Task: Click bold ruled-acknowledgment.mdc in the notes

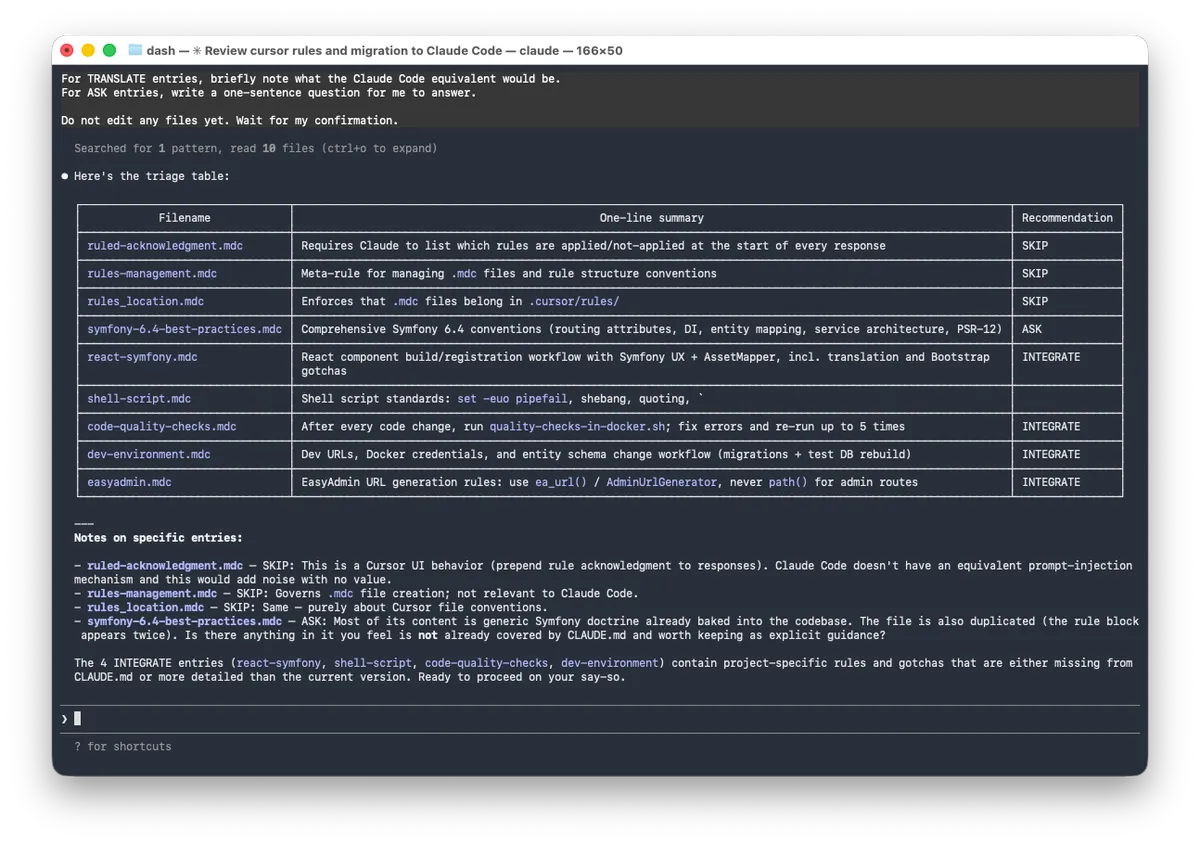Action: (165, 566)
